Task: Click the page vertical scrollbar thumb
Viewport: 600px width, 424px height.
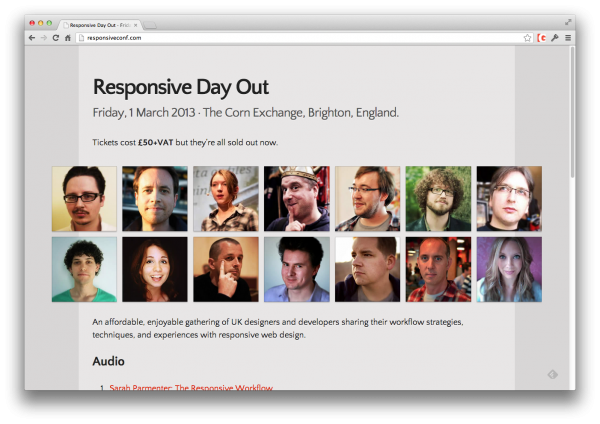Action: tap(572, 111)
